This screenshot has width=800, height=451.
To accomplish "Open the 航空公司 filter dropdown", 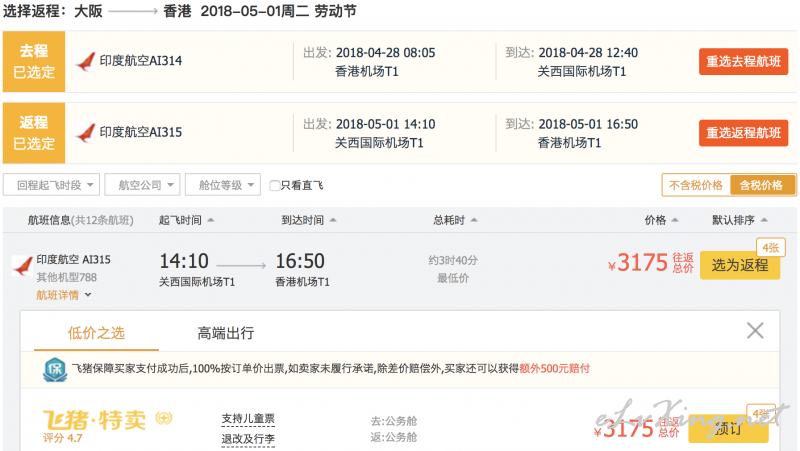I will [x=142, y=185].
